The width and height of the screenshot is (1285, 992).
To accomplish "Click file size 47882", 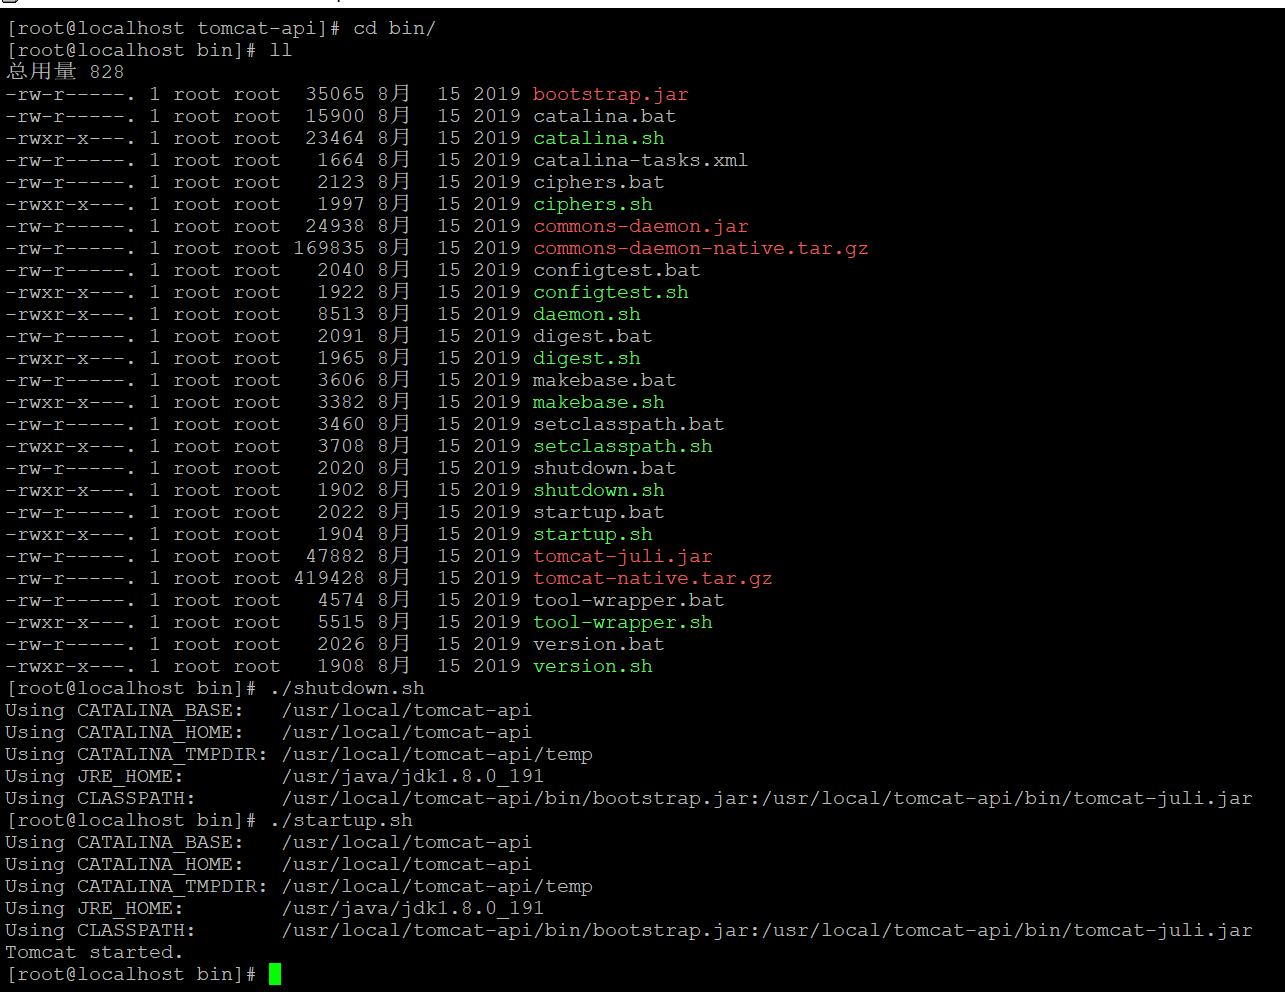I will (x=335, y=556).
